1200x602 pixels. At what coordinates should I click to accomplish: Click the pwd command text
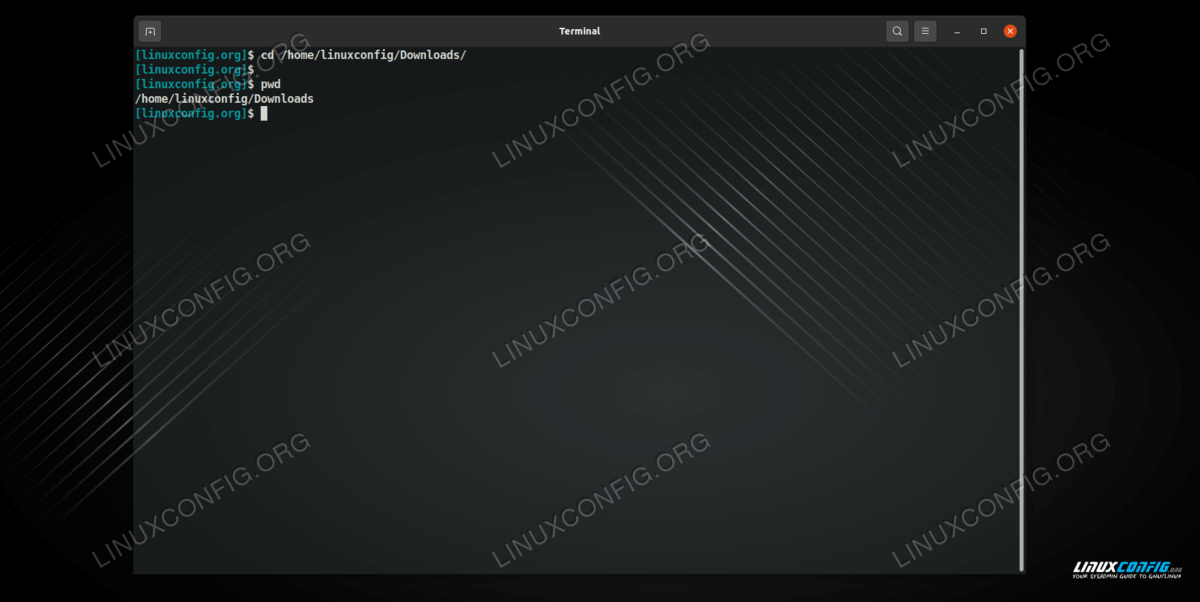point(271,84)
